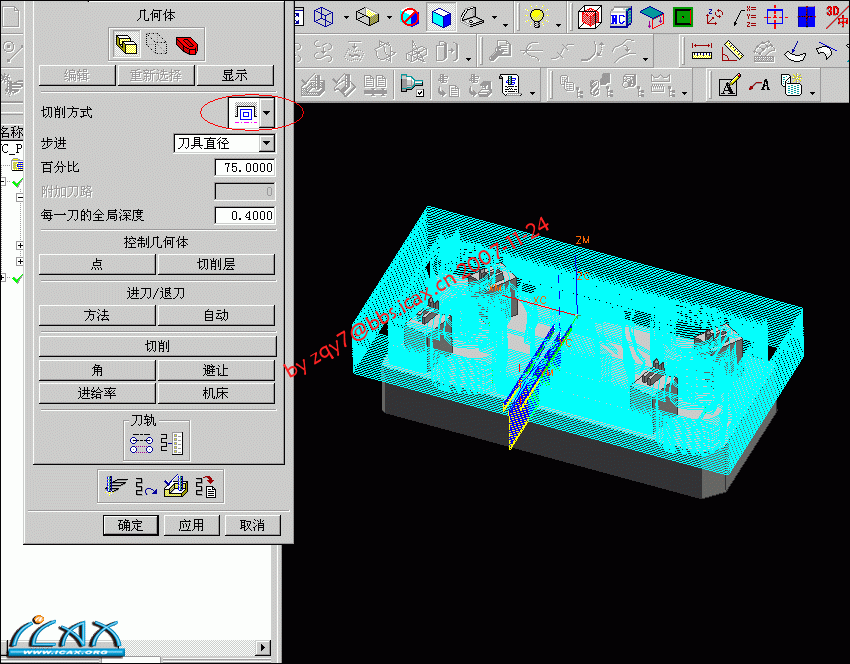Click the blue NC block icon
This screenshot has width=850, height=664.
coord(620,17)
